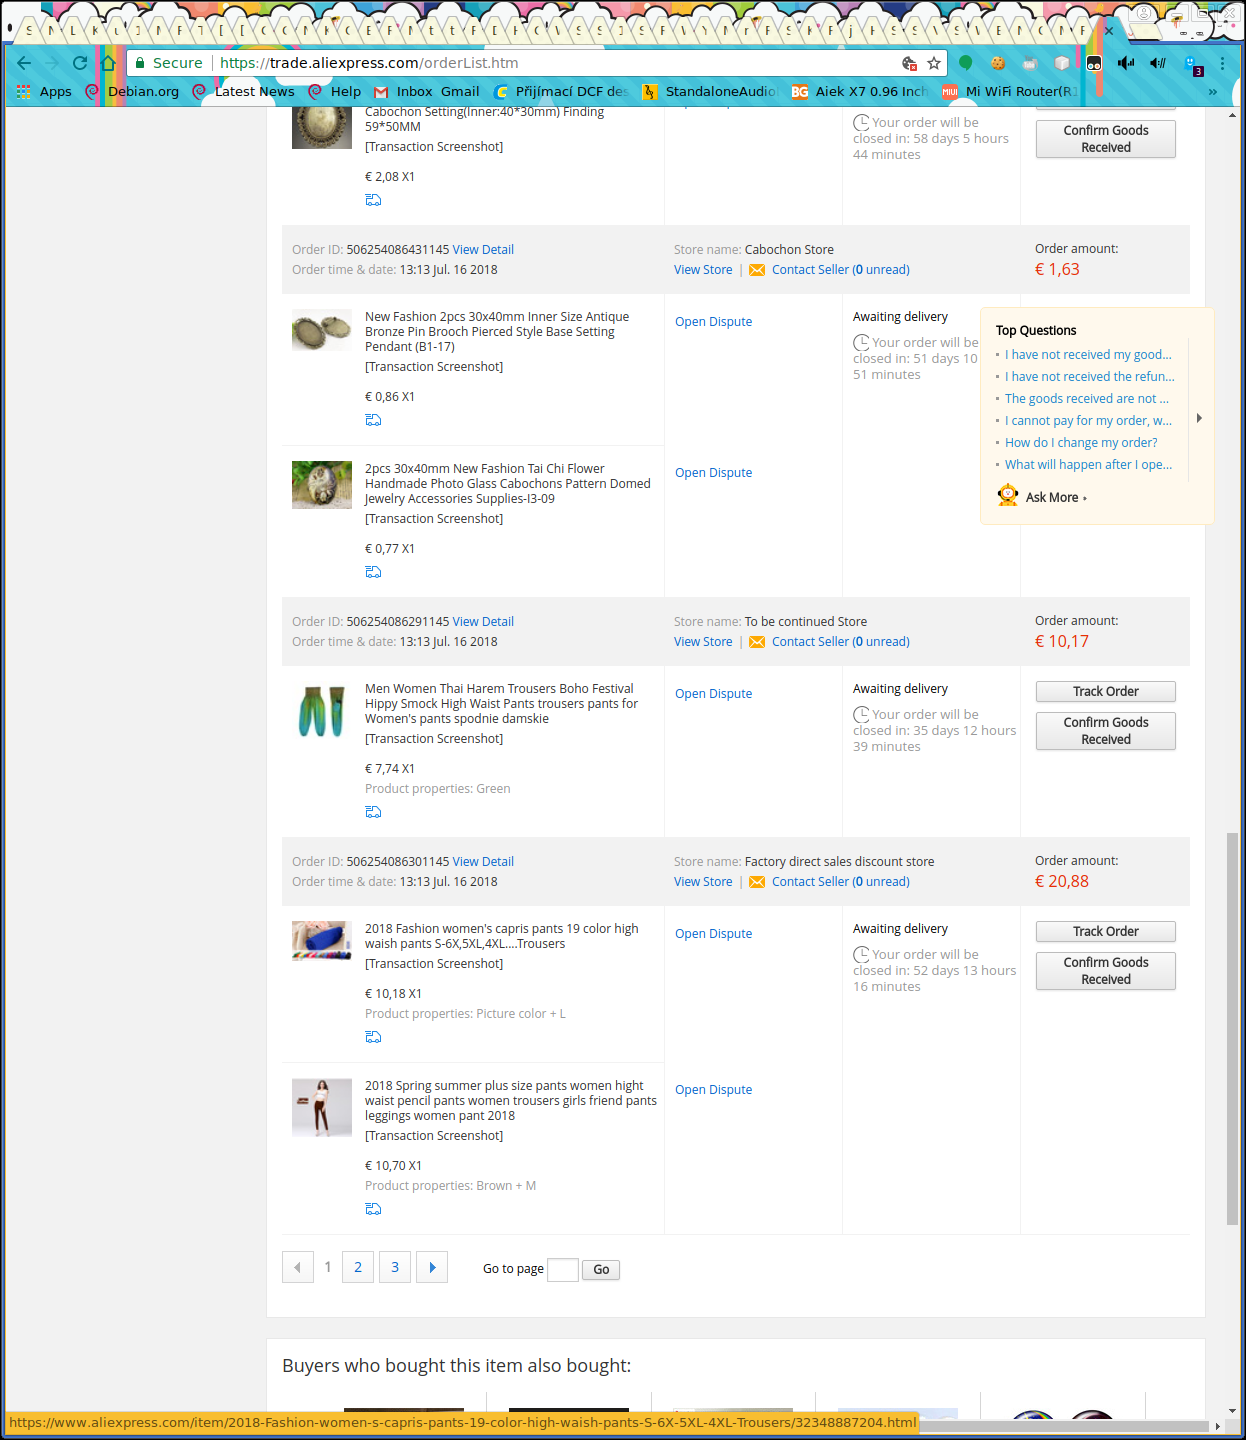Confirm Goods Received for € 10,17 order

(1106, 731)
